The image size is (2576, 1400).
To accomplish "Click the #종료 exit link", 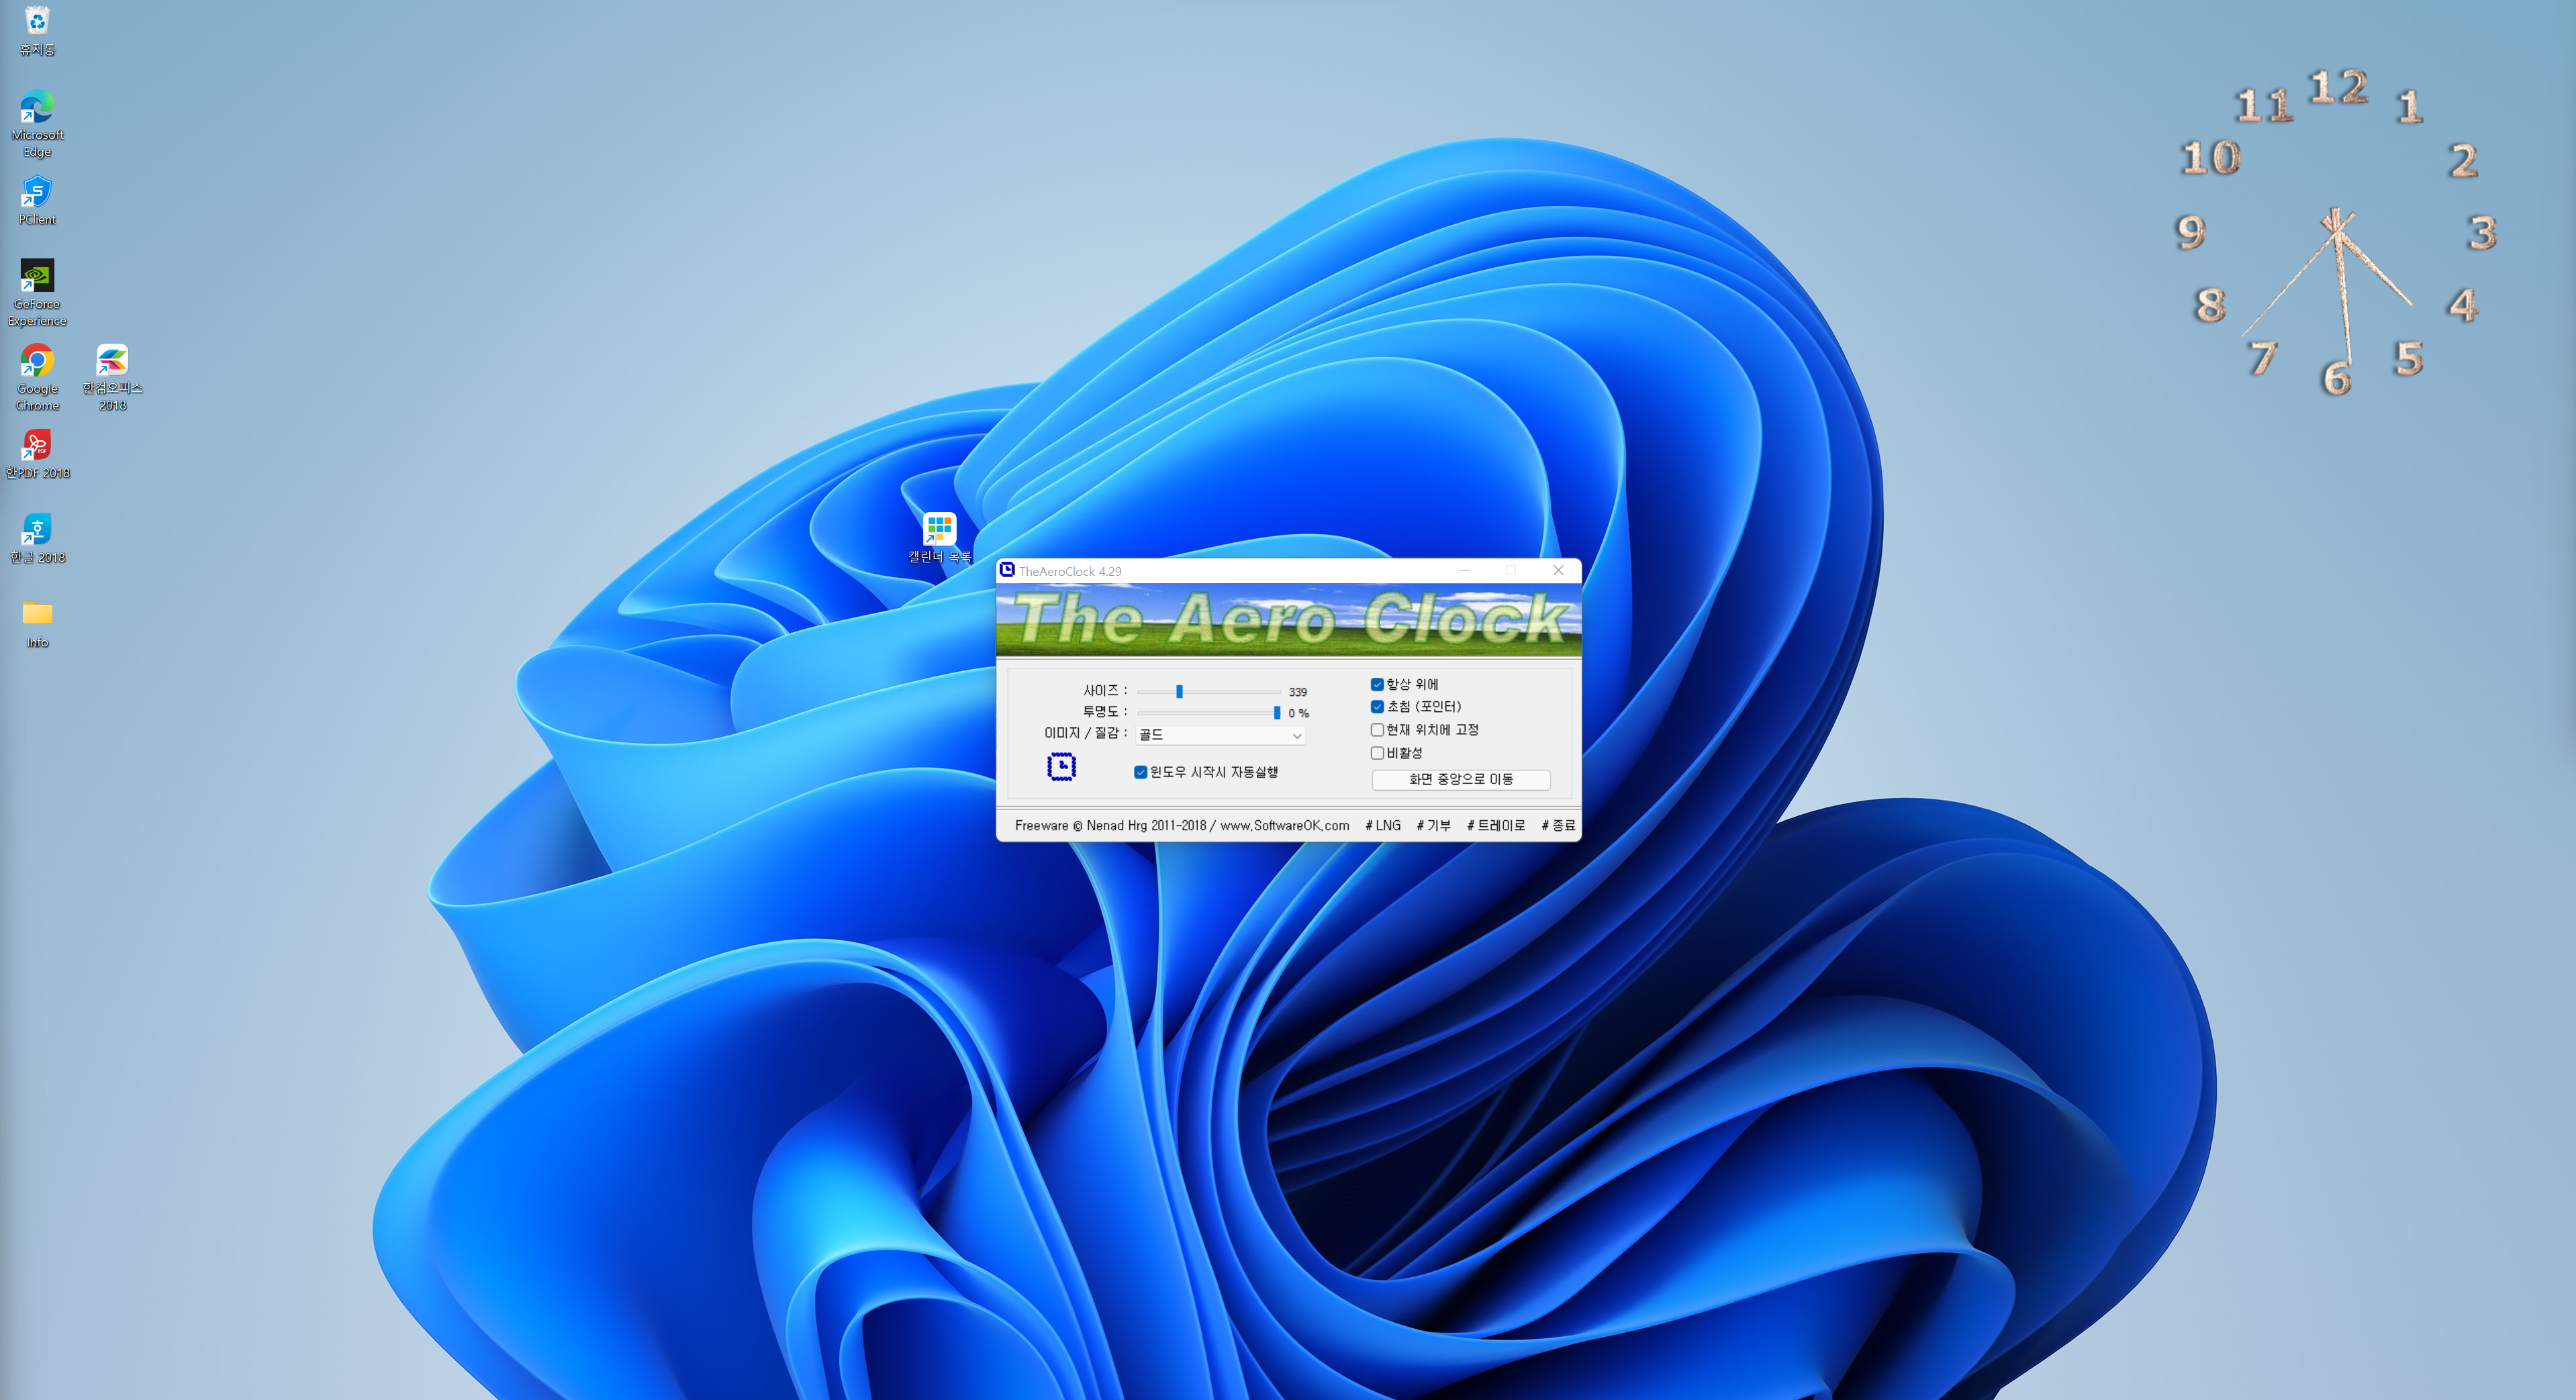I will coord(1558,825).
